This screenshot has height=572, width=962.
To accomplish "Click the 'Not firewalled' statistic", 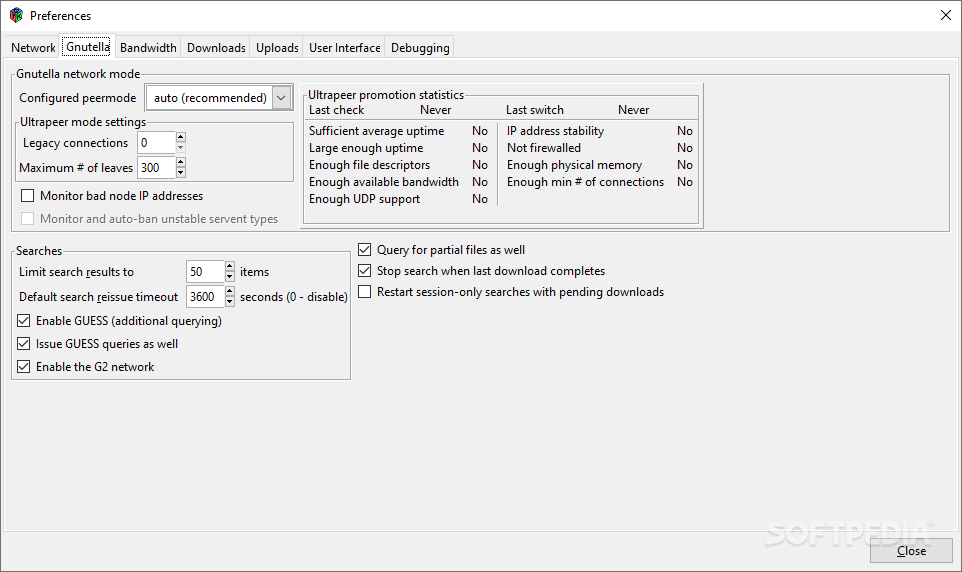I will [x=544, y=148].
